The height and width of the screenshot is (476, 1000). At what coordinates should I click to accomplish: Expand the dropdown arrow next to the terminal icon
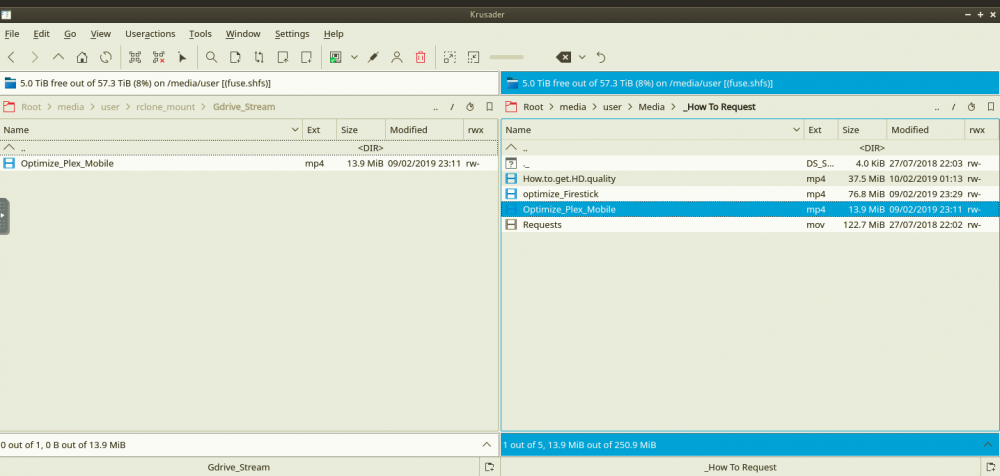coord(354,57)
